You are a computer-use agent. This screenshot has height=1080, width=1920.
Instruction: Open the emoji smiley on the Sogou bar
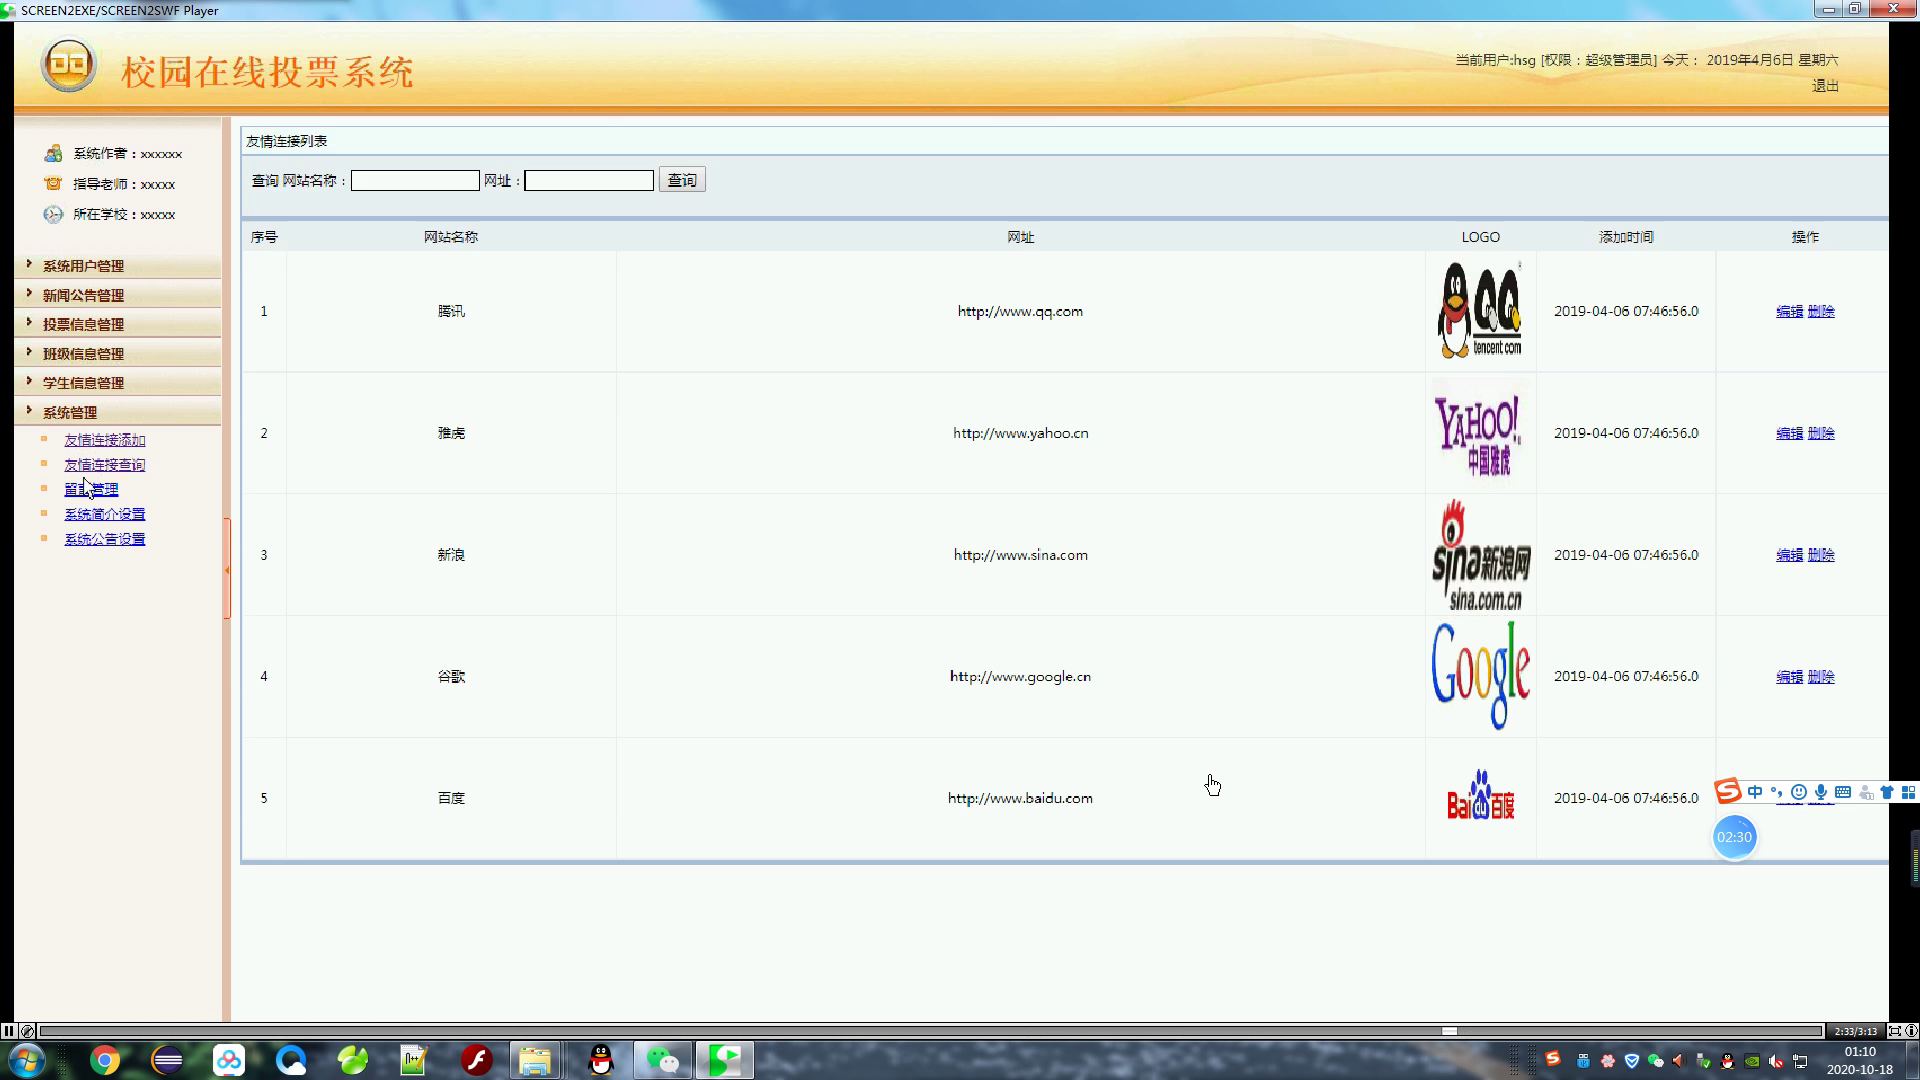(x=1799, y=792)
